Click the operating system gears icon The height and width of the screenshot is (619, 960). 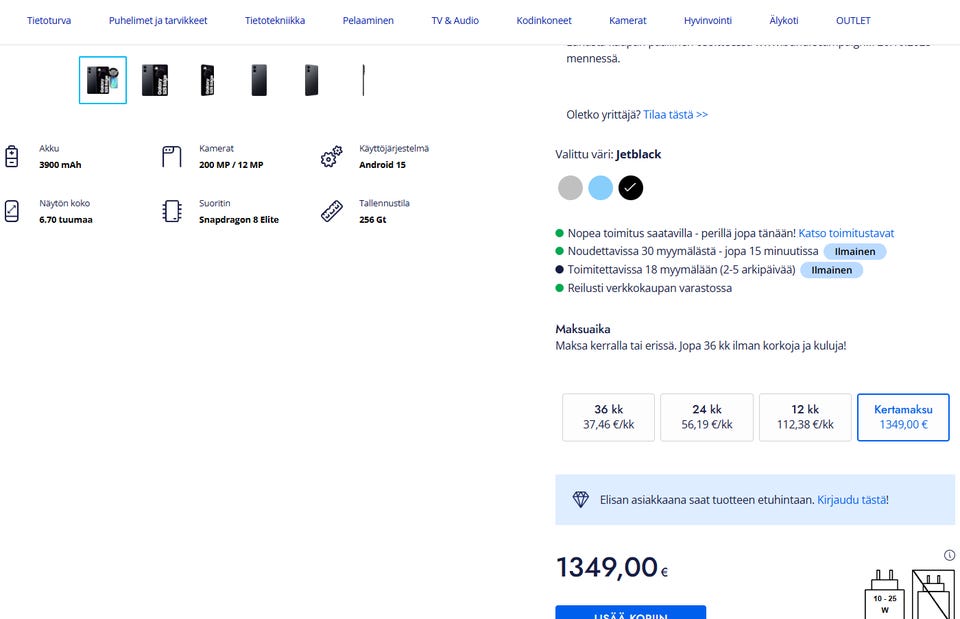coord(331,157)
